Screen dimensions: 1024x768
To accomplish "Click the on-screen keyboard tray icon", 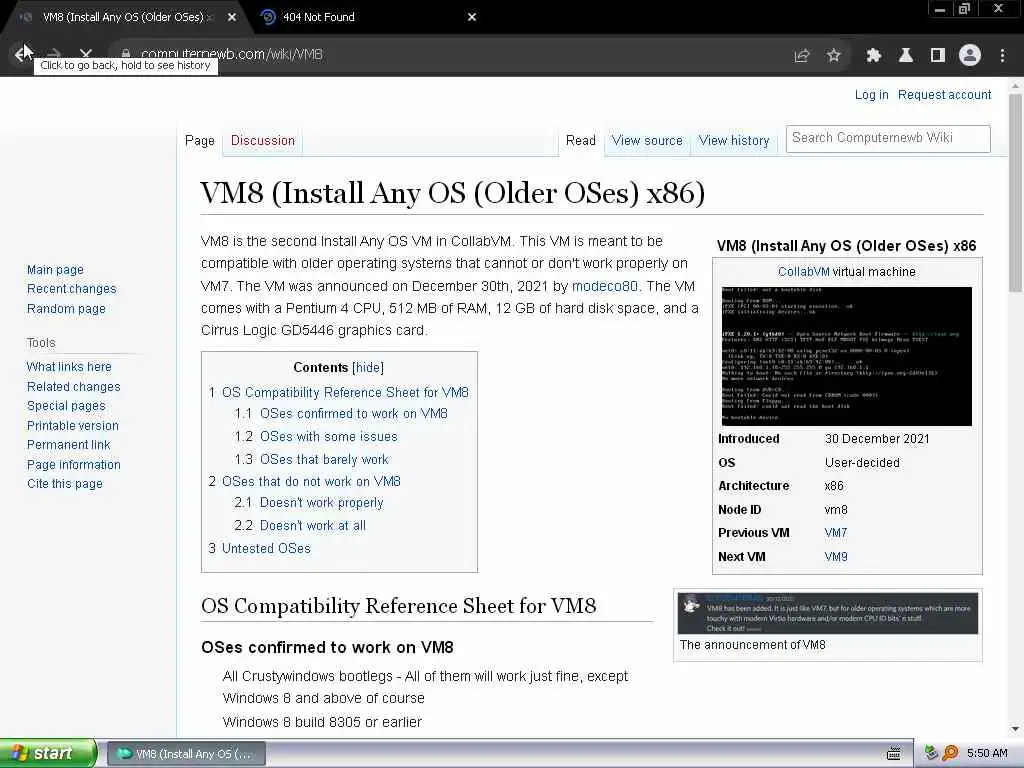I will (893, 754).
